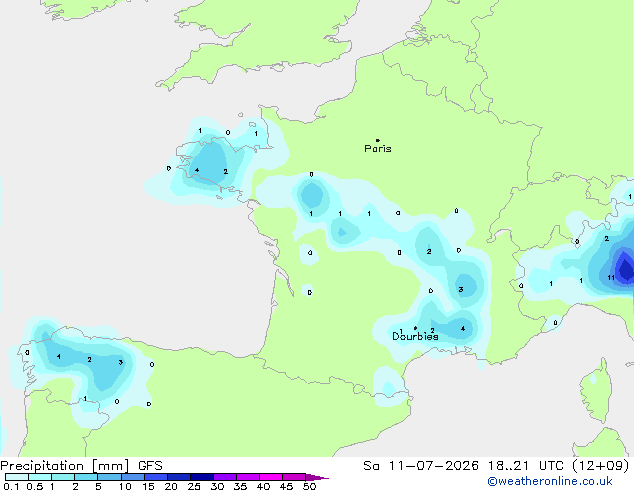Click the '50' legend scale label
634x490 pixels.
[309, 486]
